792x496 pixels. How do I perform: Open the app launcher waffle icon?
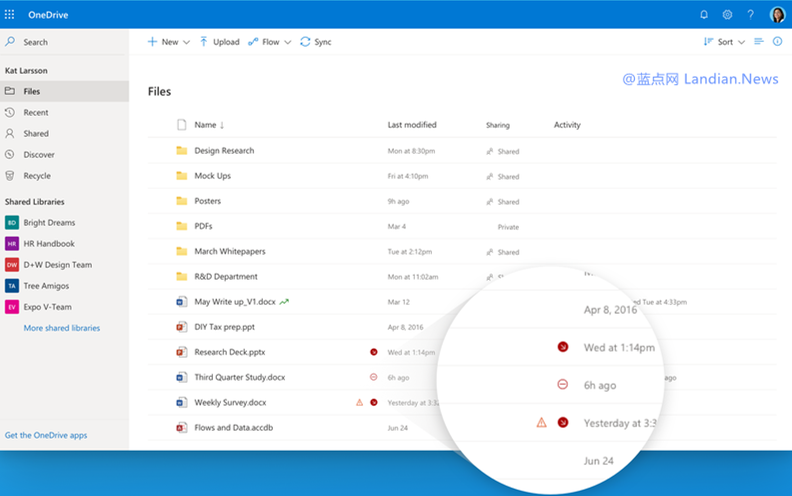click(10, 14)
